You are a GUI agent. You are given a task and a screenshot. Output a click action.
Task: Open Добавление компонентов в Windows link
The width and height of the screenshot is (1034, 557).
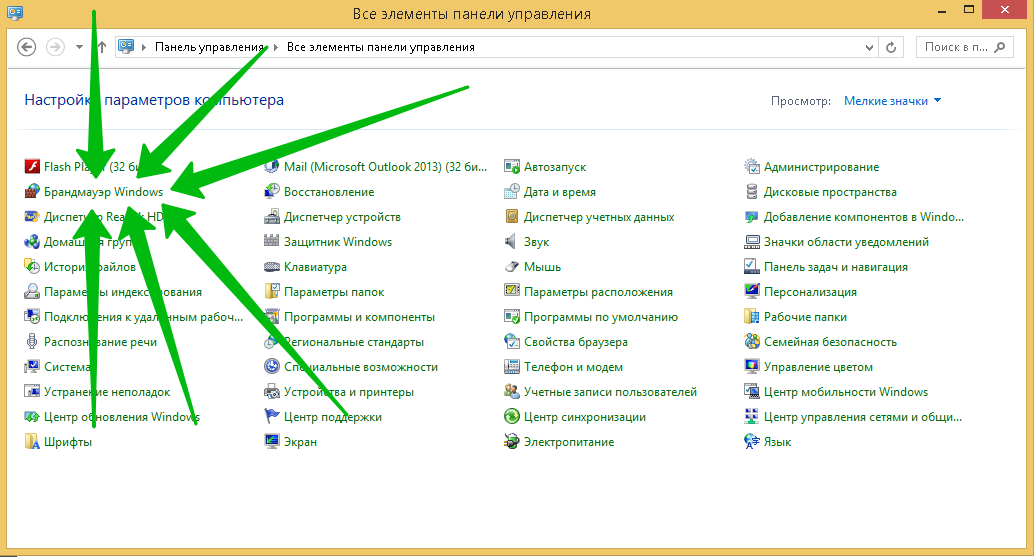click(x=864, y=217)
